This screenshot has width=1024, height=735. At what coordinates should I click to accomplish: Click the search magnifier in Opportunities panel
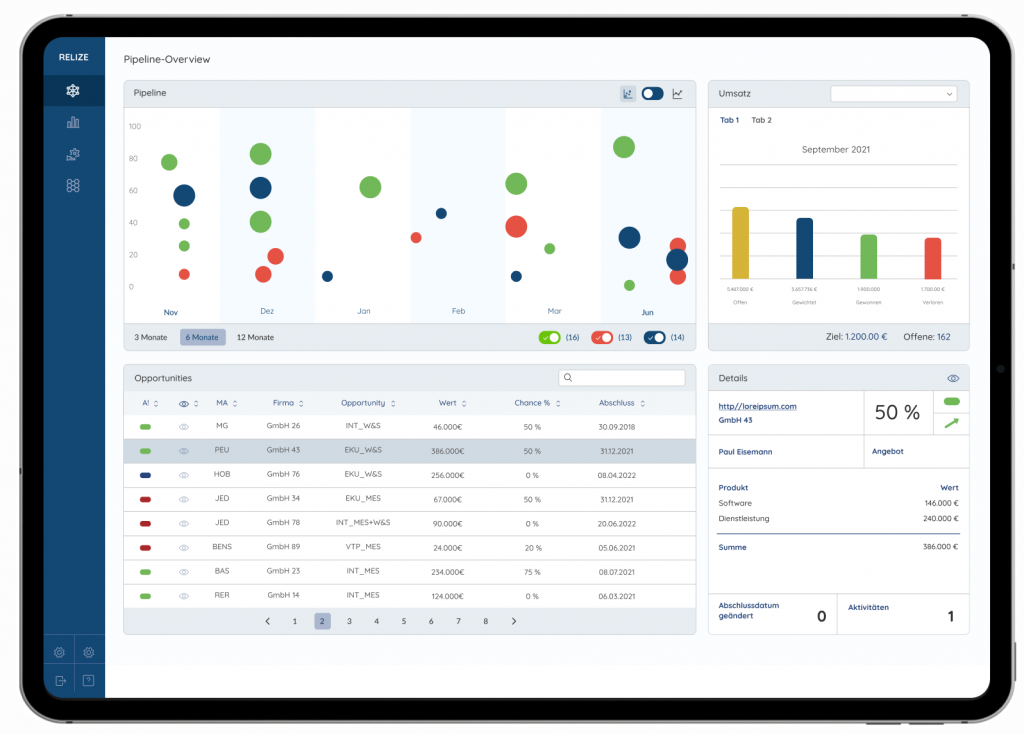(x=570, y=377)
